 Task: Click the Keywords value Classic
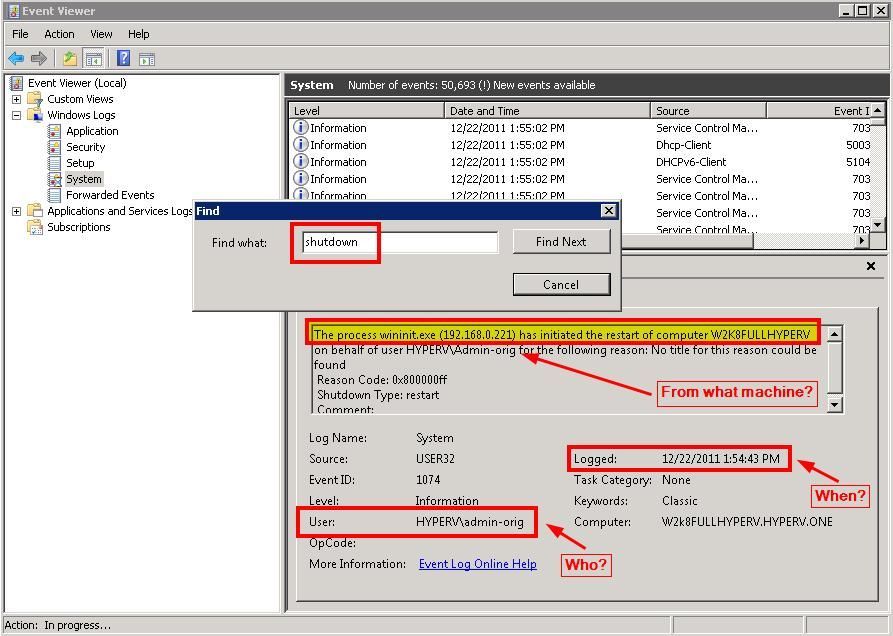[x=679, y=501]
